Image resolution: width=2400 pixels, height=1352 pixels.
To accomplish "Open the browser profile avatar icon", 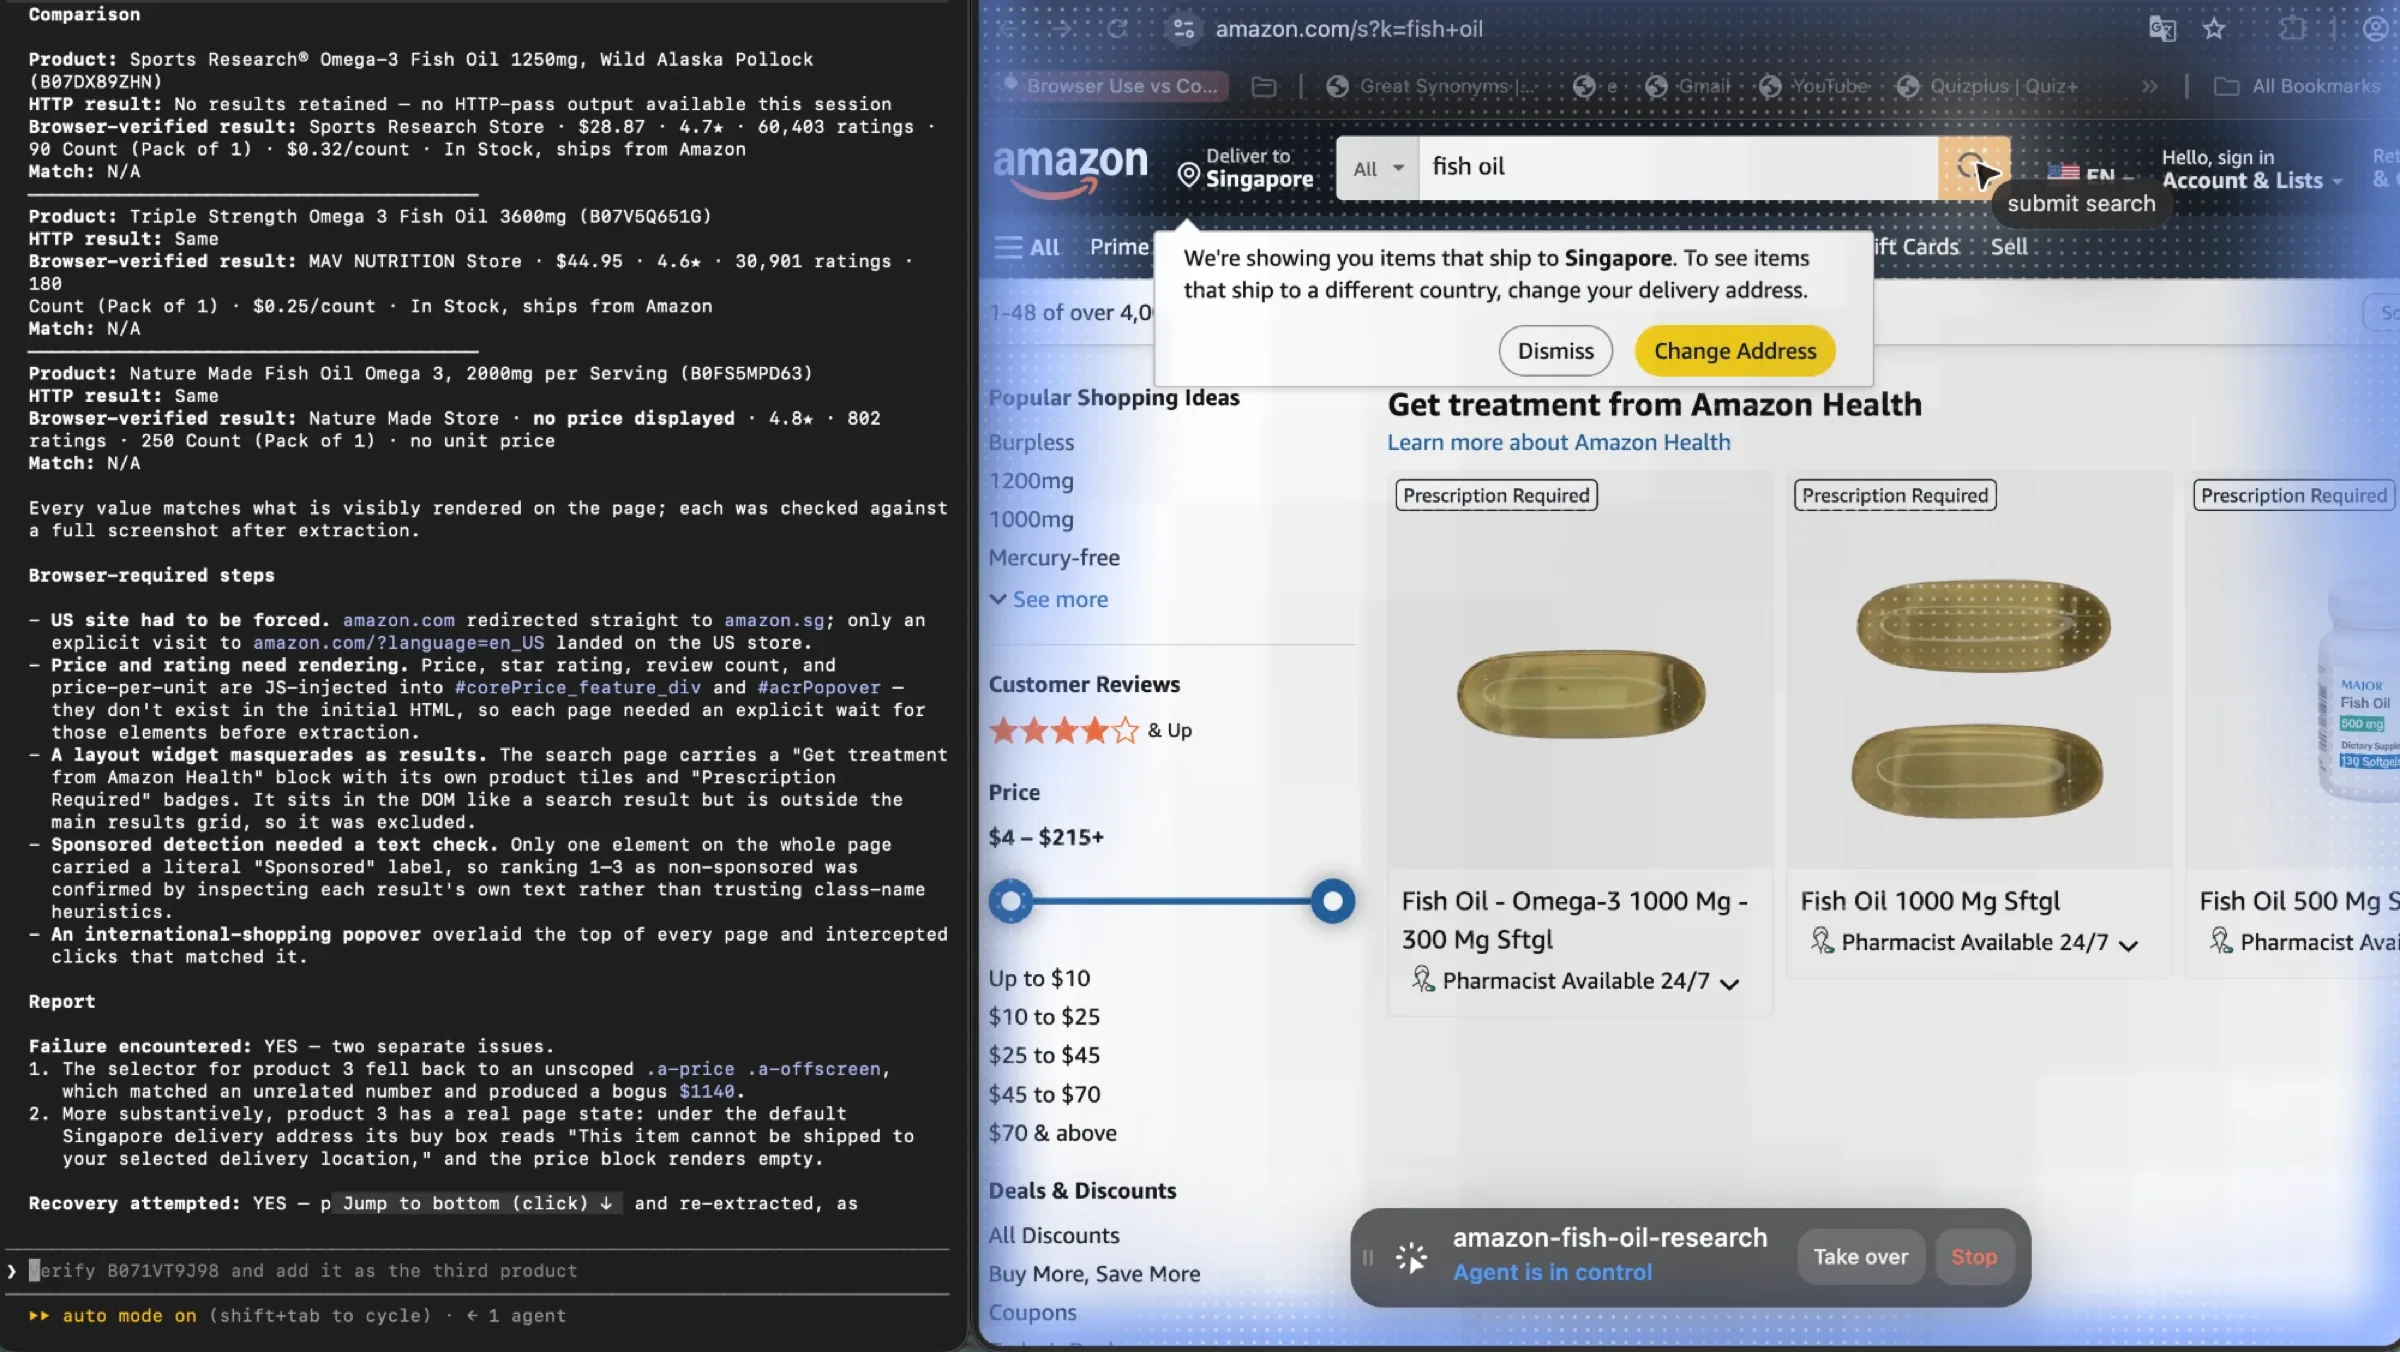I will (2376, 29).
